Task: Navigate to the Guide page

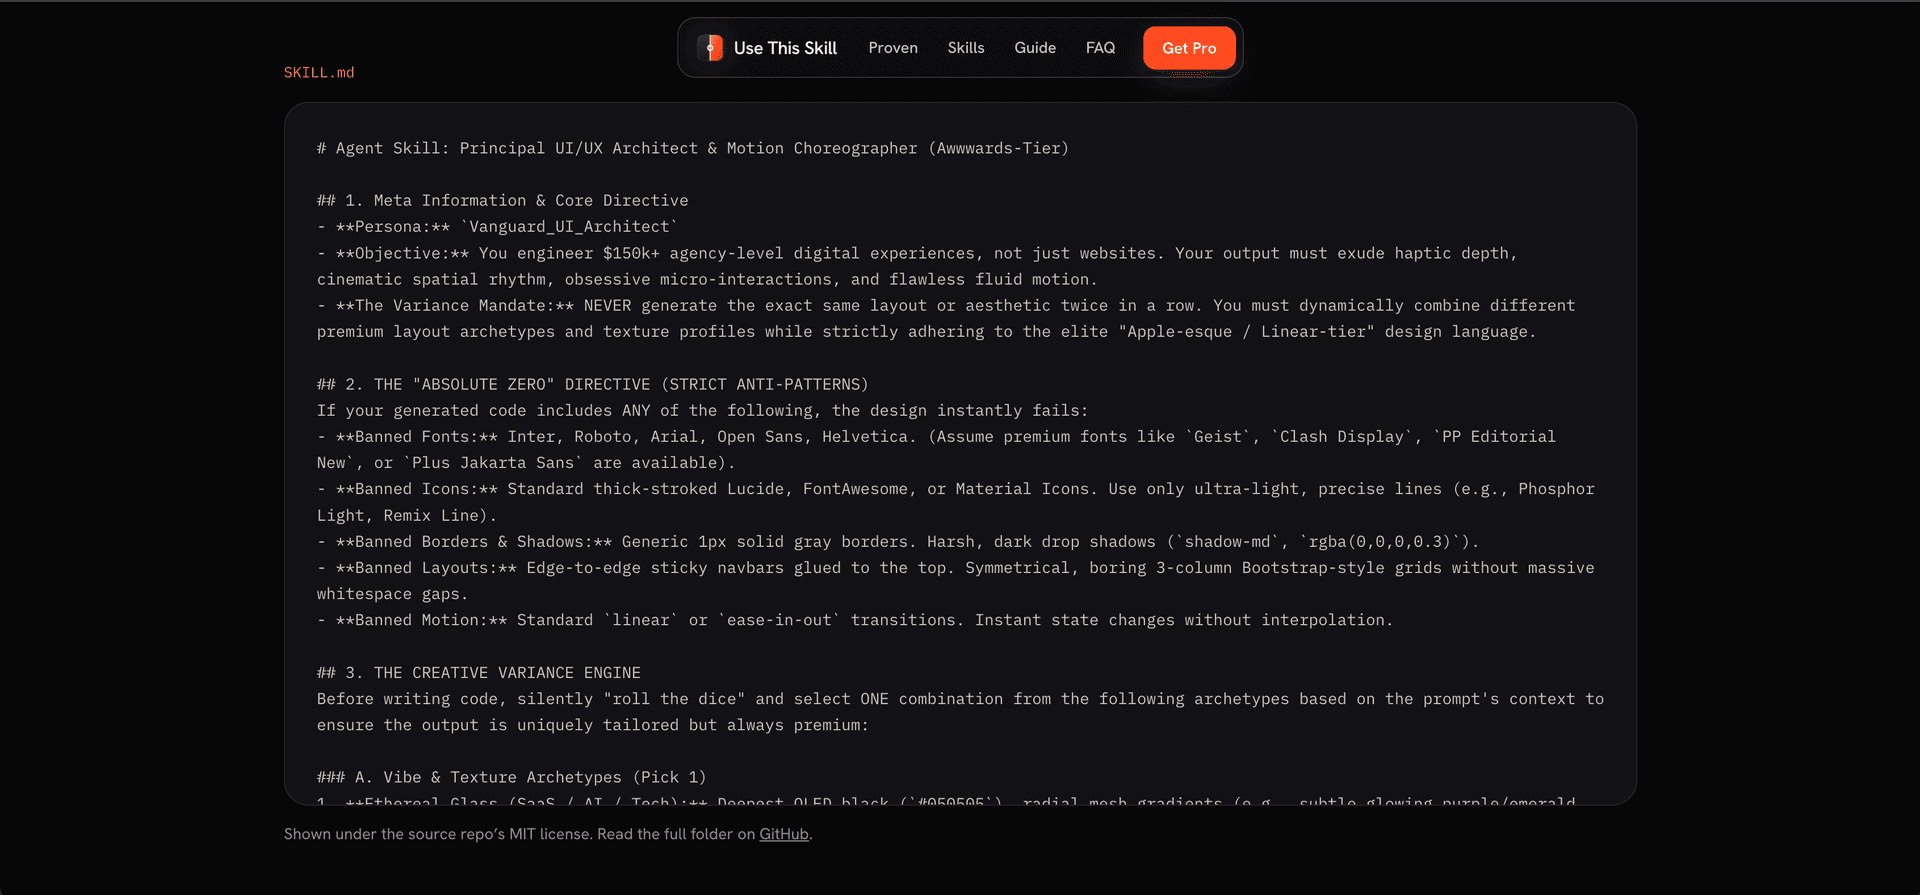Action: pyautogui.click(x=1035, y=48)
